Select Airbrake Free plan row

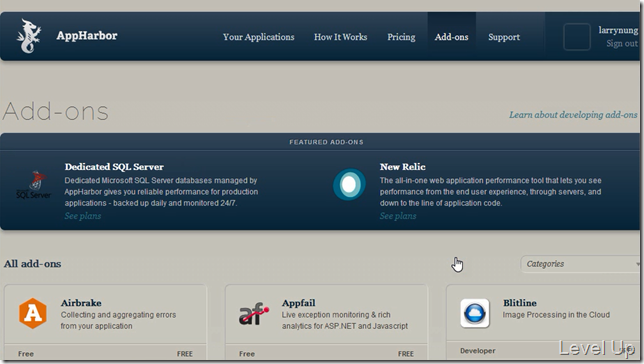tap(105, 353)
